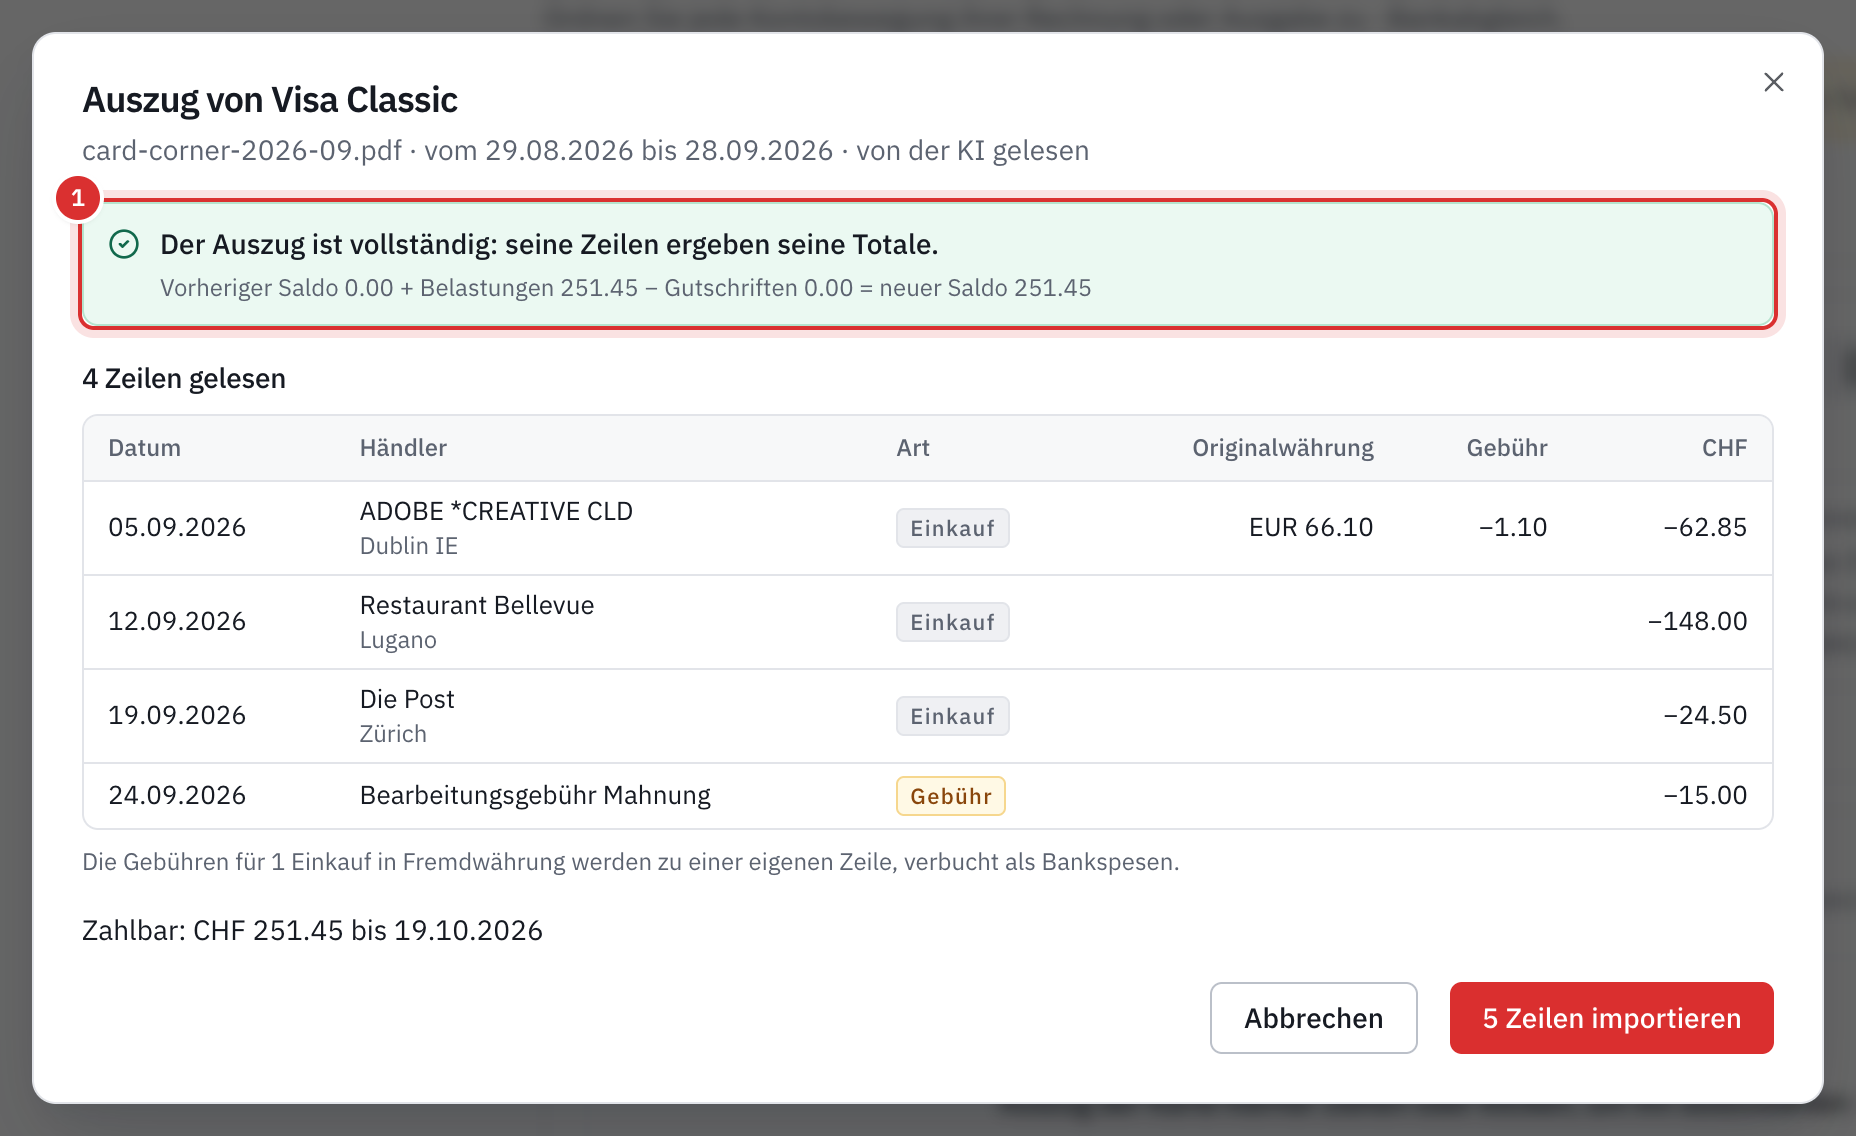Screen dimensions: 1856x1136
Task: Click the yellow Gebühr tag
Action: point(950,796)
